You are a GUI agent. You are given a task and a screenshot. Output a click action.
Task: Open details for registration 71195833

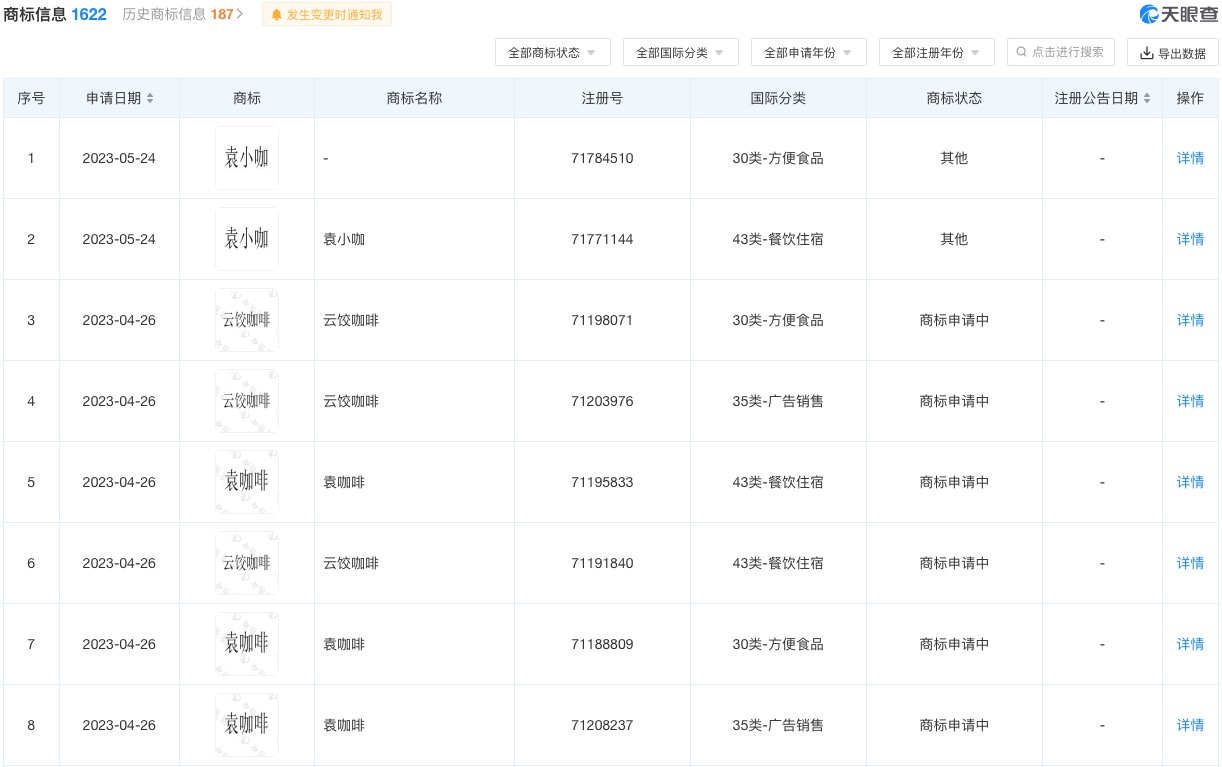[1190, 482]
